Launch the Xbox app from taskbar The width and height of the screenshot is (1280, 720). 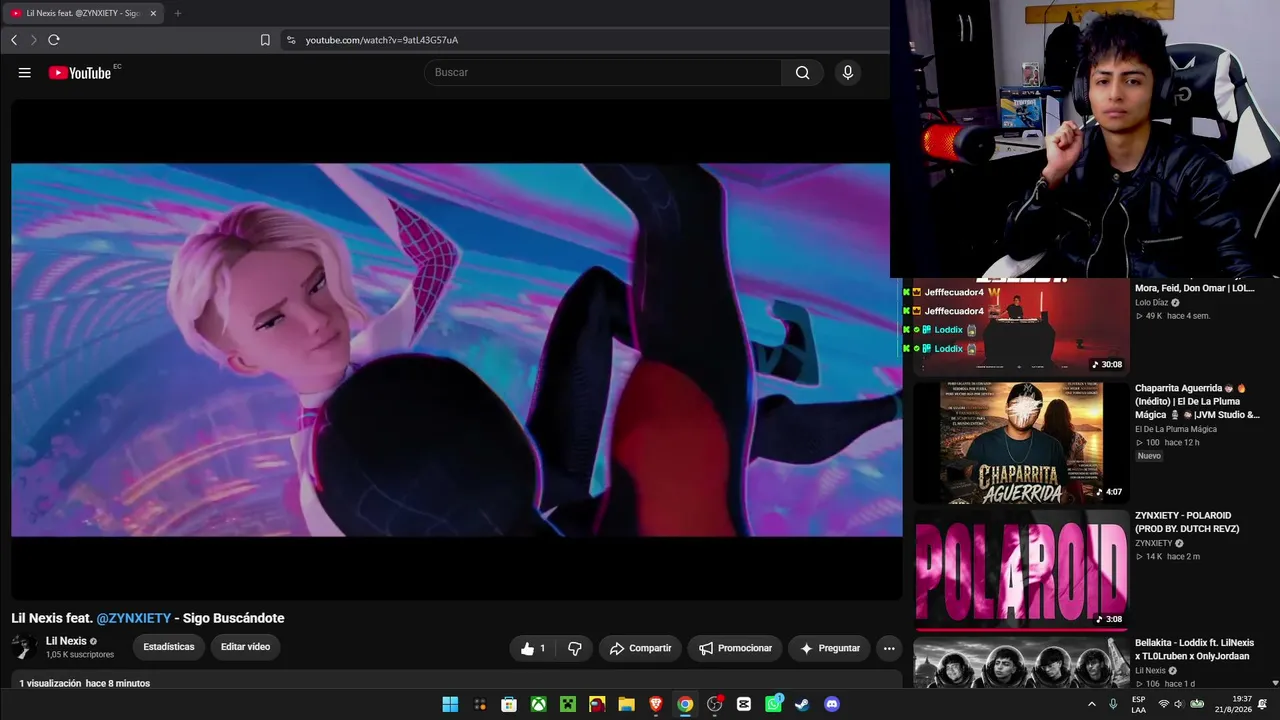[x=538, y=704]
